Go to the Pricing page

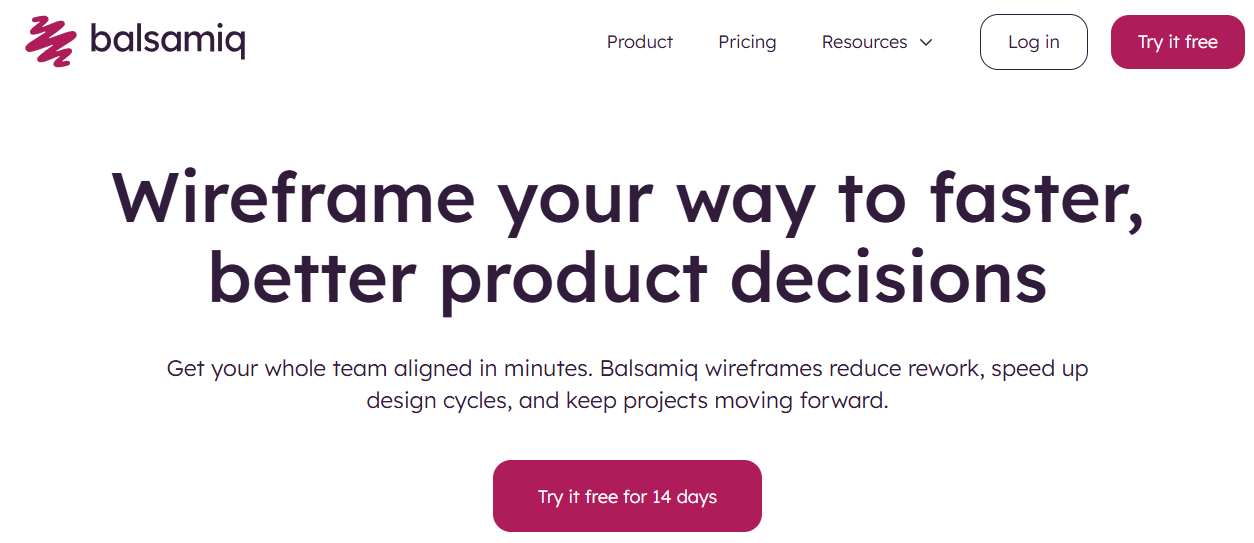(x=747, y=42)
